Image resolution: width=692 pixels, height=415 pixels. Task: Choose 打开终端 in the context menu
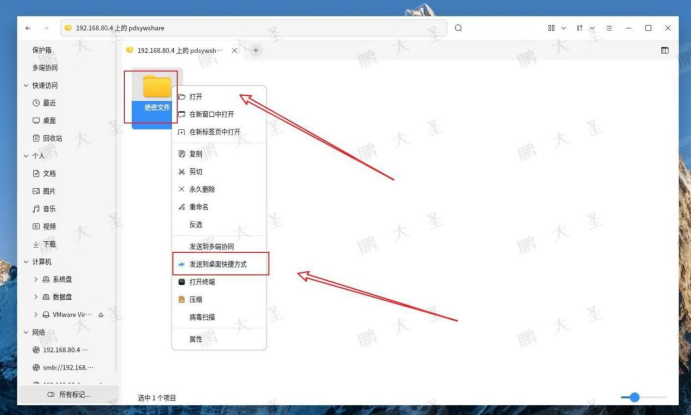pyautogui.click(x=219, y=282)
